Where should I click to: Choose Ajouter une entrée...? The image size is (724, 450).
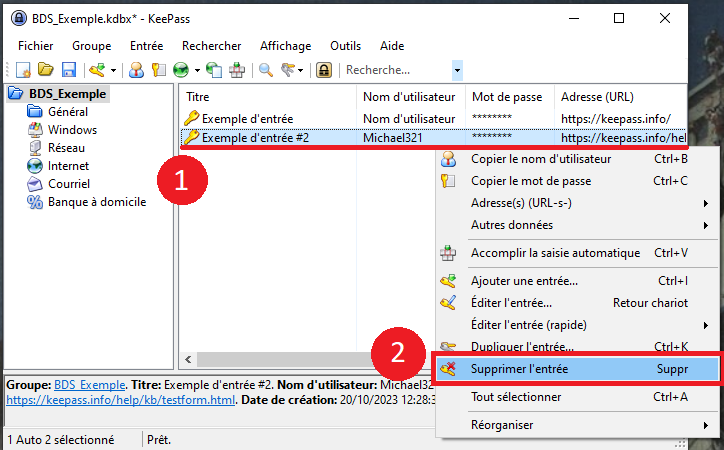(577, 281)
